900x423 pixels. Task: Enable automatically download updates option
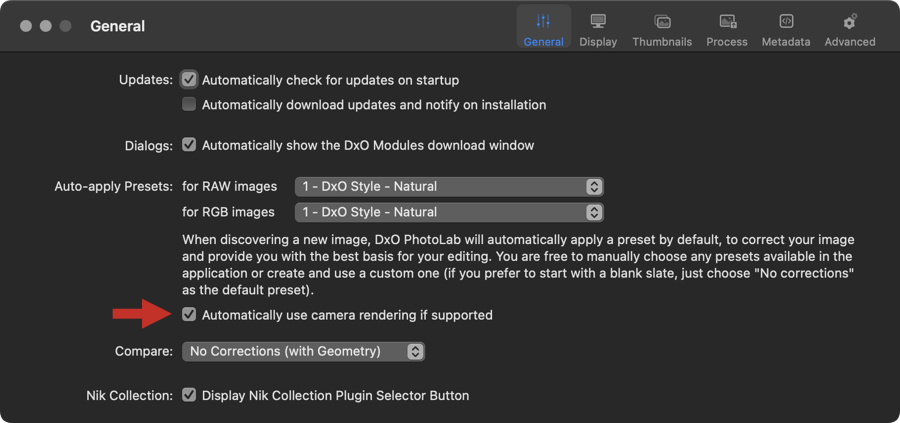pyautogui.click(x=189, y=104)
